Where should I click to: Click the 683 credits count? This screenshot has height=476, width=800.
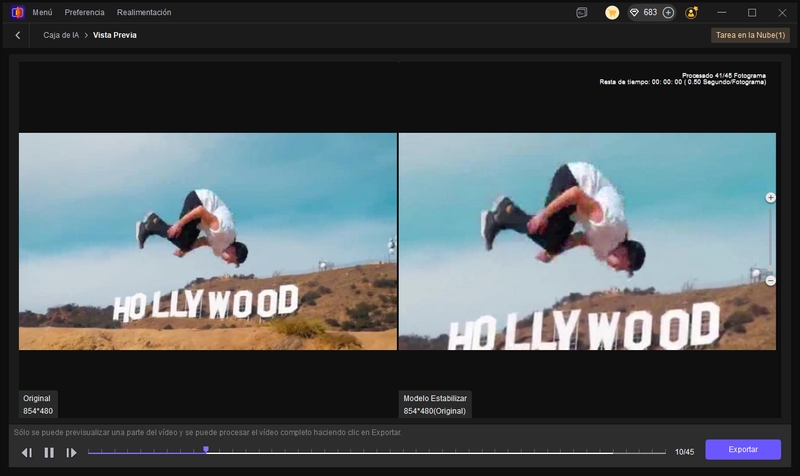[650, 13]
